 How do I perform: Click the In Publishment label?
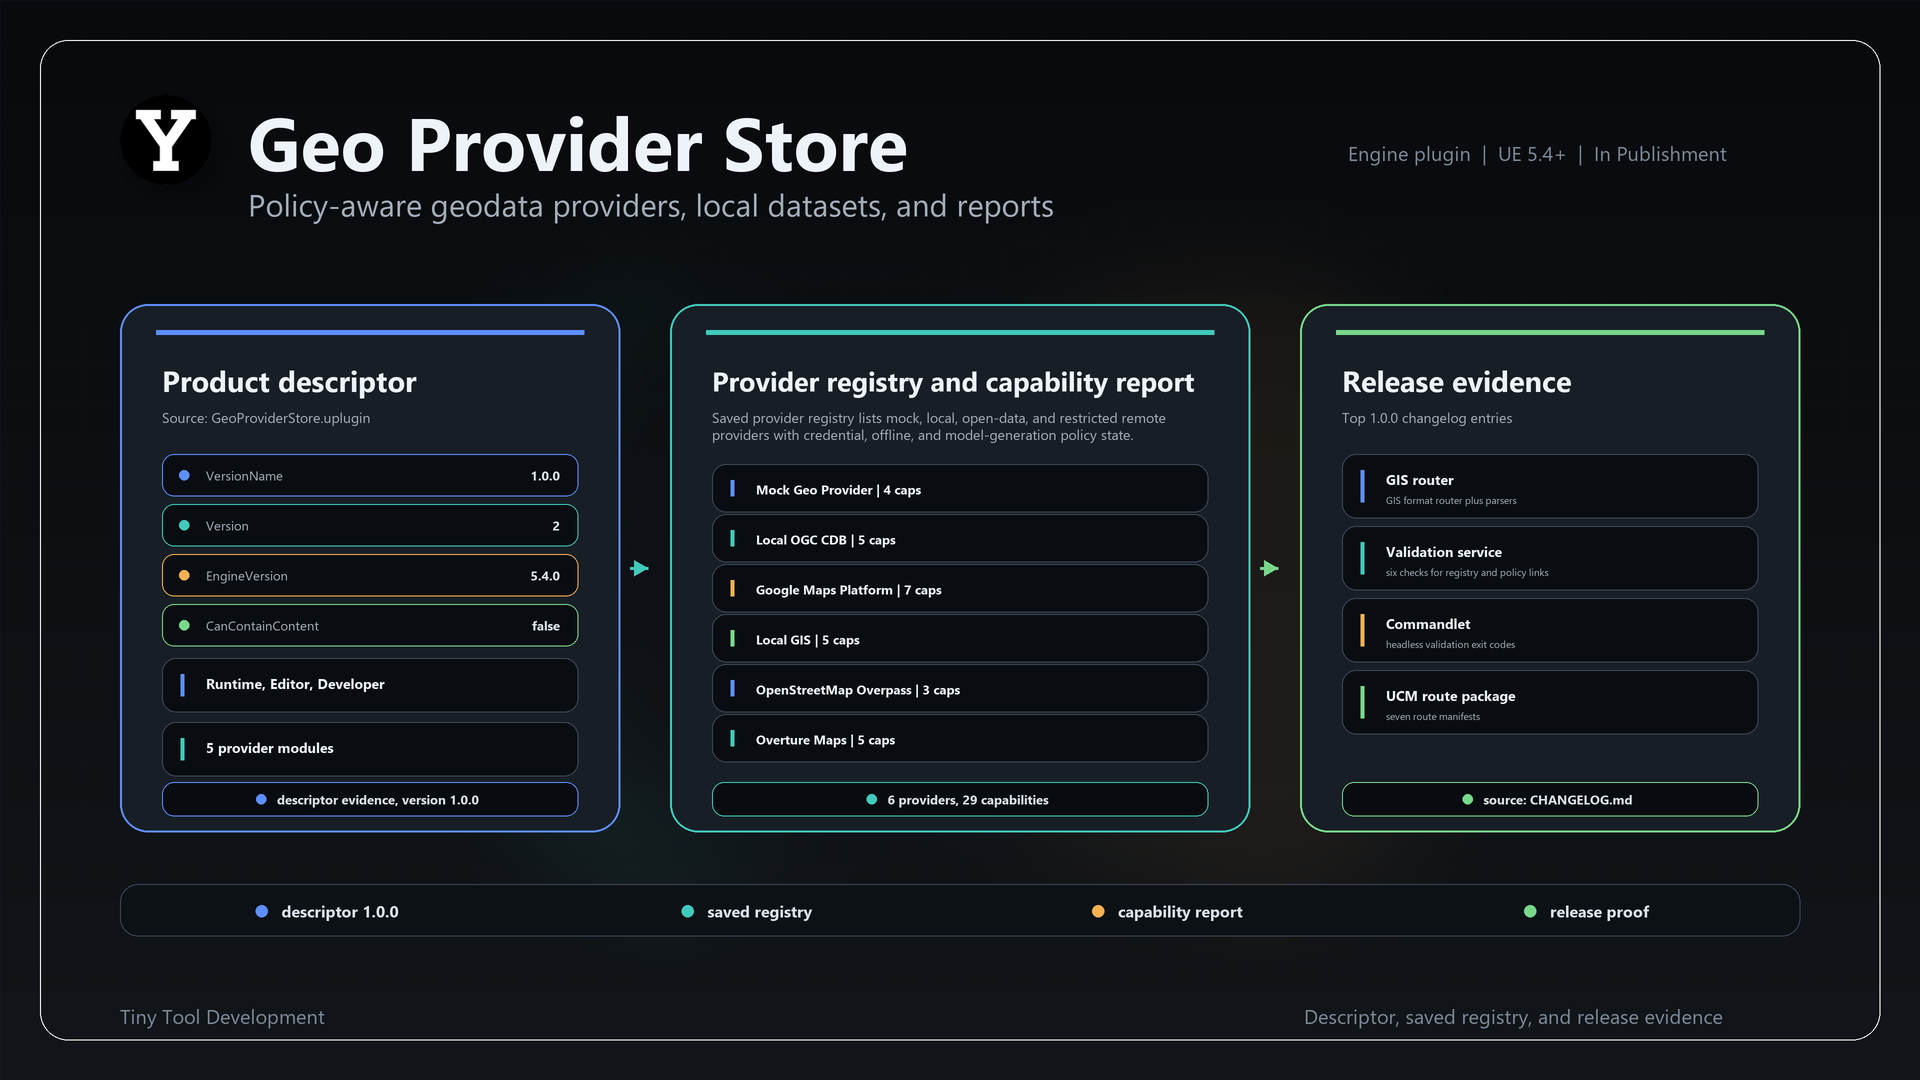(x=1660, y=155)
